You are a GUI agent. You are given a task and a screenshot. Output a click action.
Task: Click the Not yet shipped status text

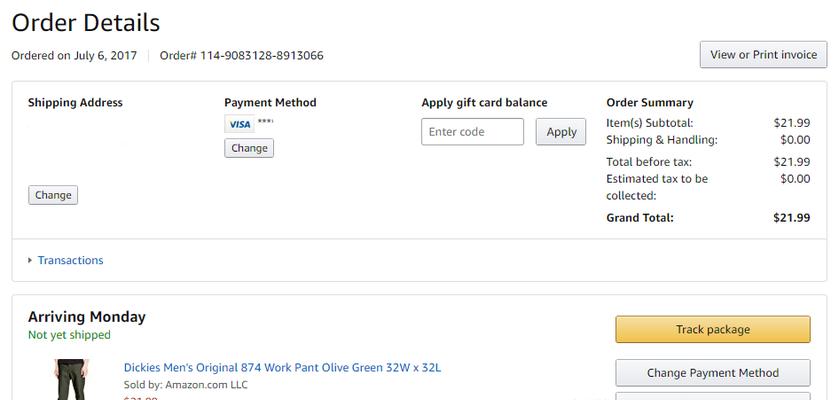[69, 335]
